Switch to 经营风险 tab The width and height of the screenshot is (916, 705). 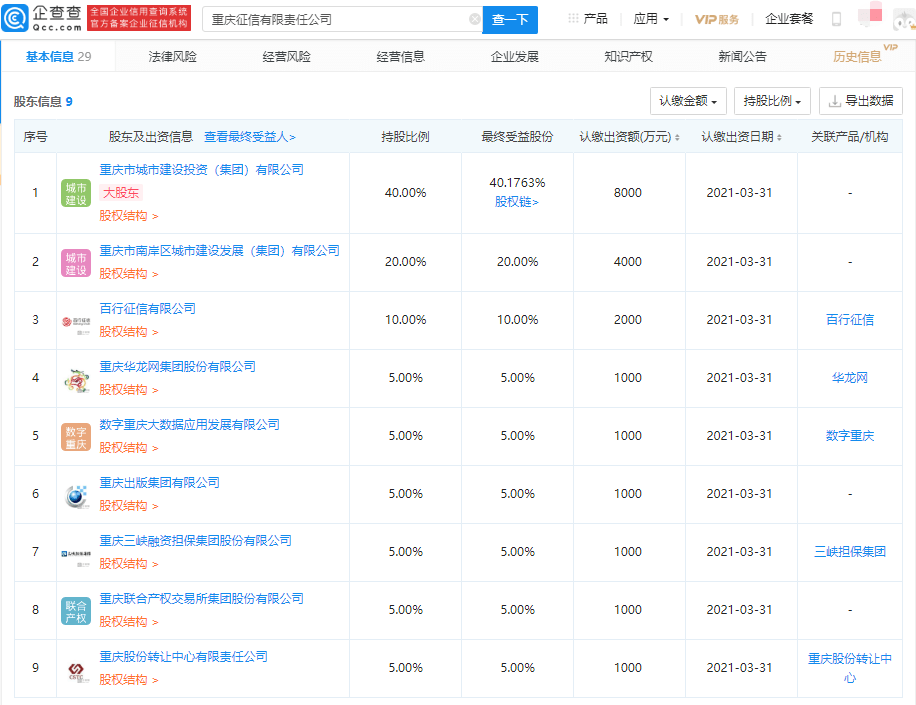pos(286,57)
